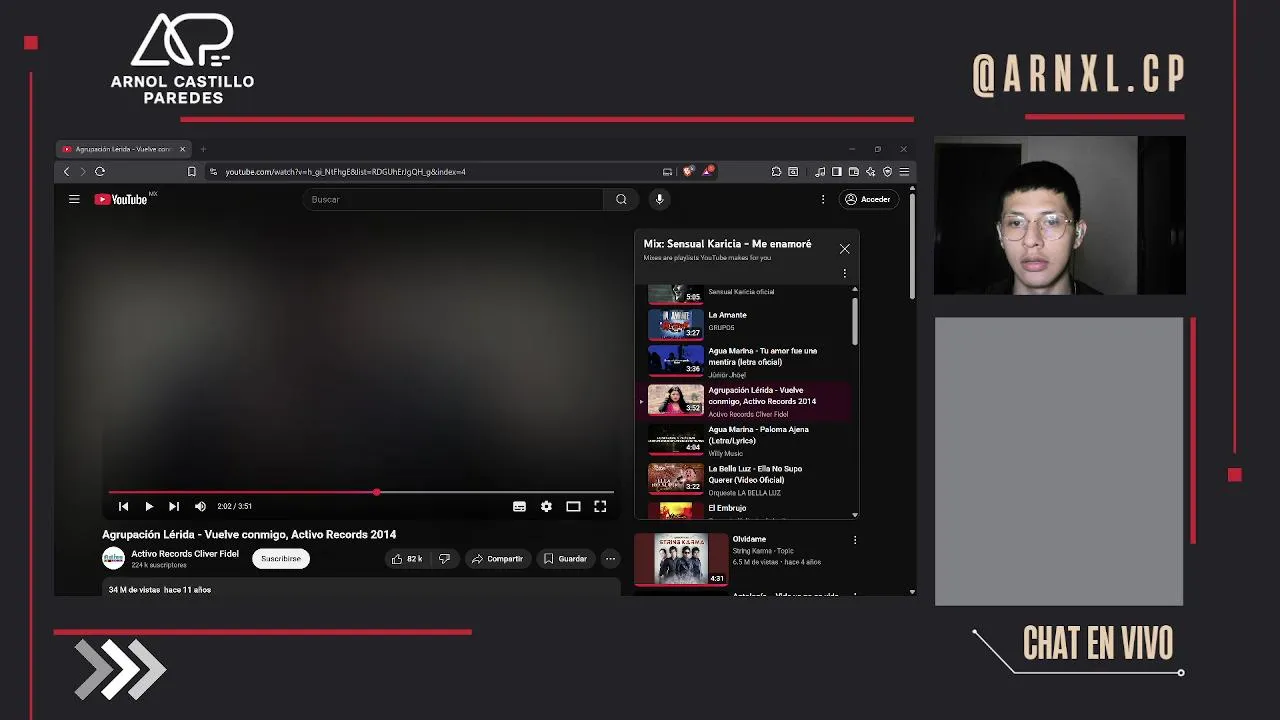Dislike the video with thumbs down

(444, 559)
